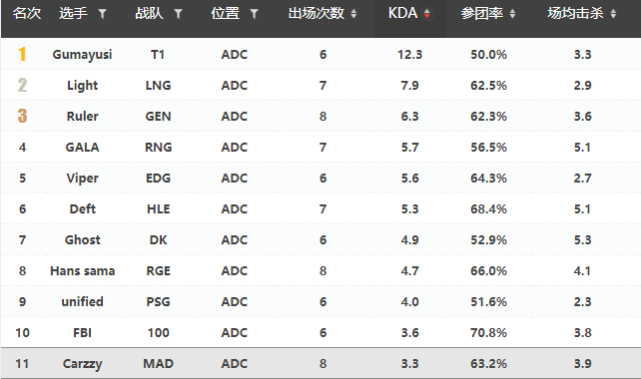The height and width of the screenshot is (379, 641).
Task: Sort by 参团率 using its sort arrows
Action: coord(512,14)
